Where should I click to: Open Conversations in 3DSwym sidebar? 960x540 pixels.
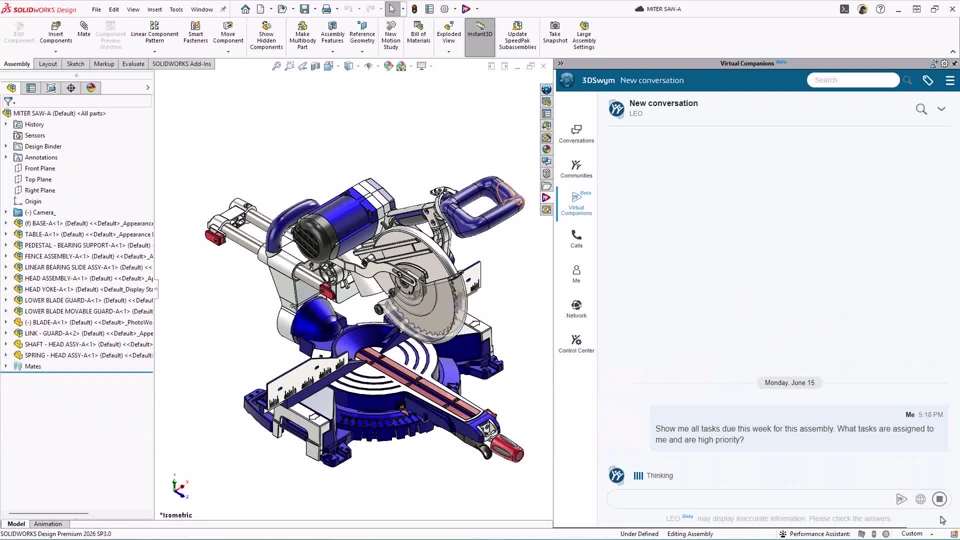pyautogui.click(x=576, y=134)
